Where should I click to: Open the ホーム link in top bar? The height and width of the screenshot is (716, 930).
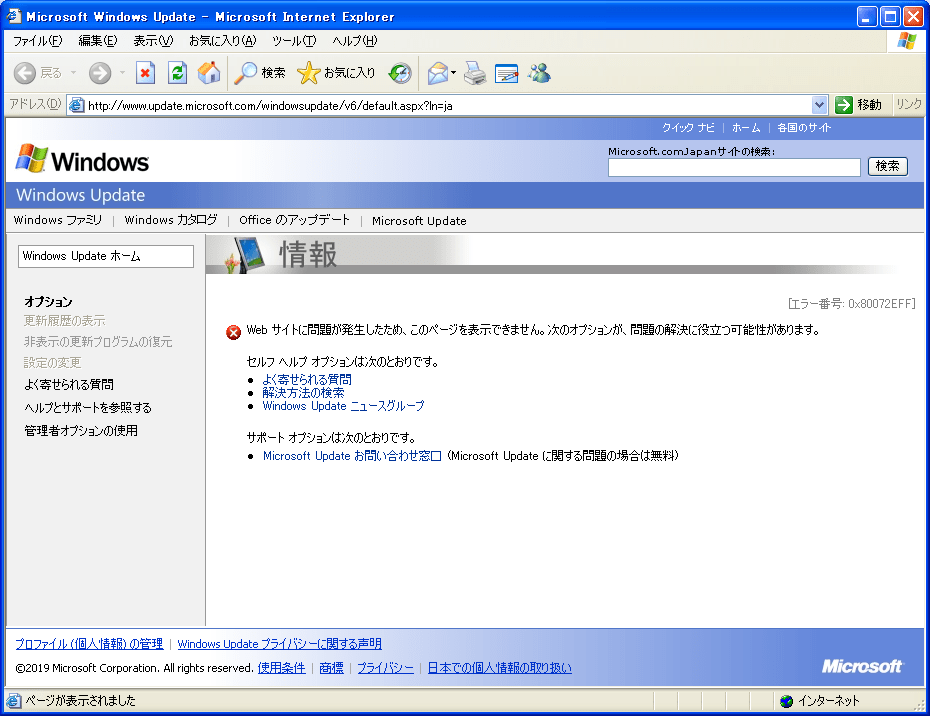click(746, 128)
